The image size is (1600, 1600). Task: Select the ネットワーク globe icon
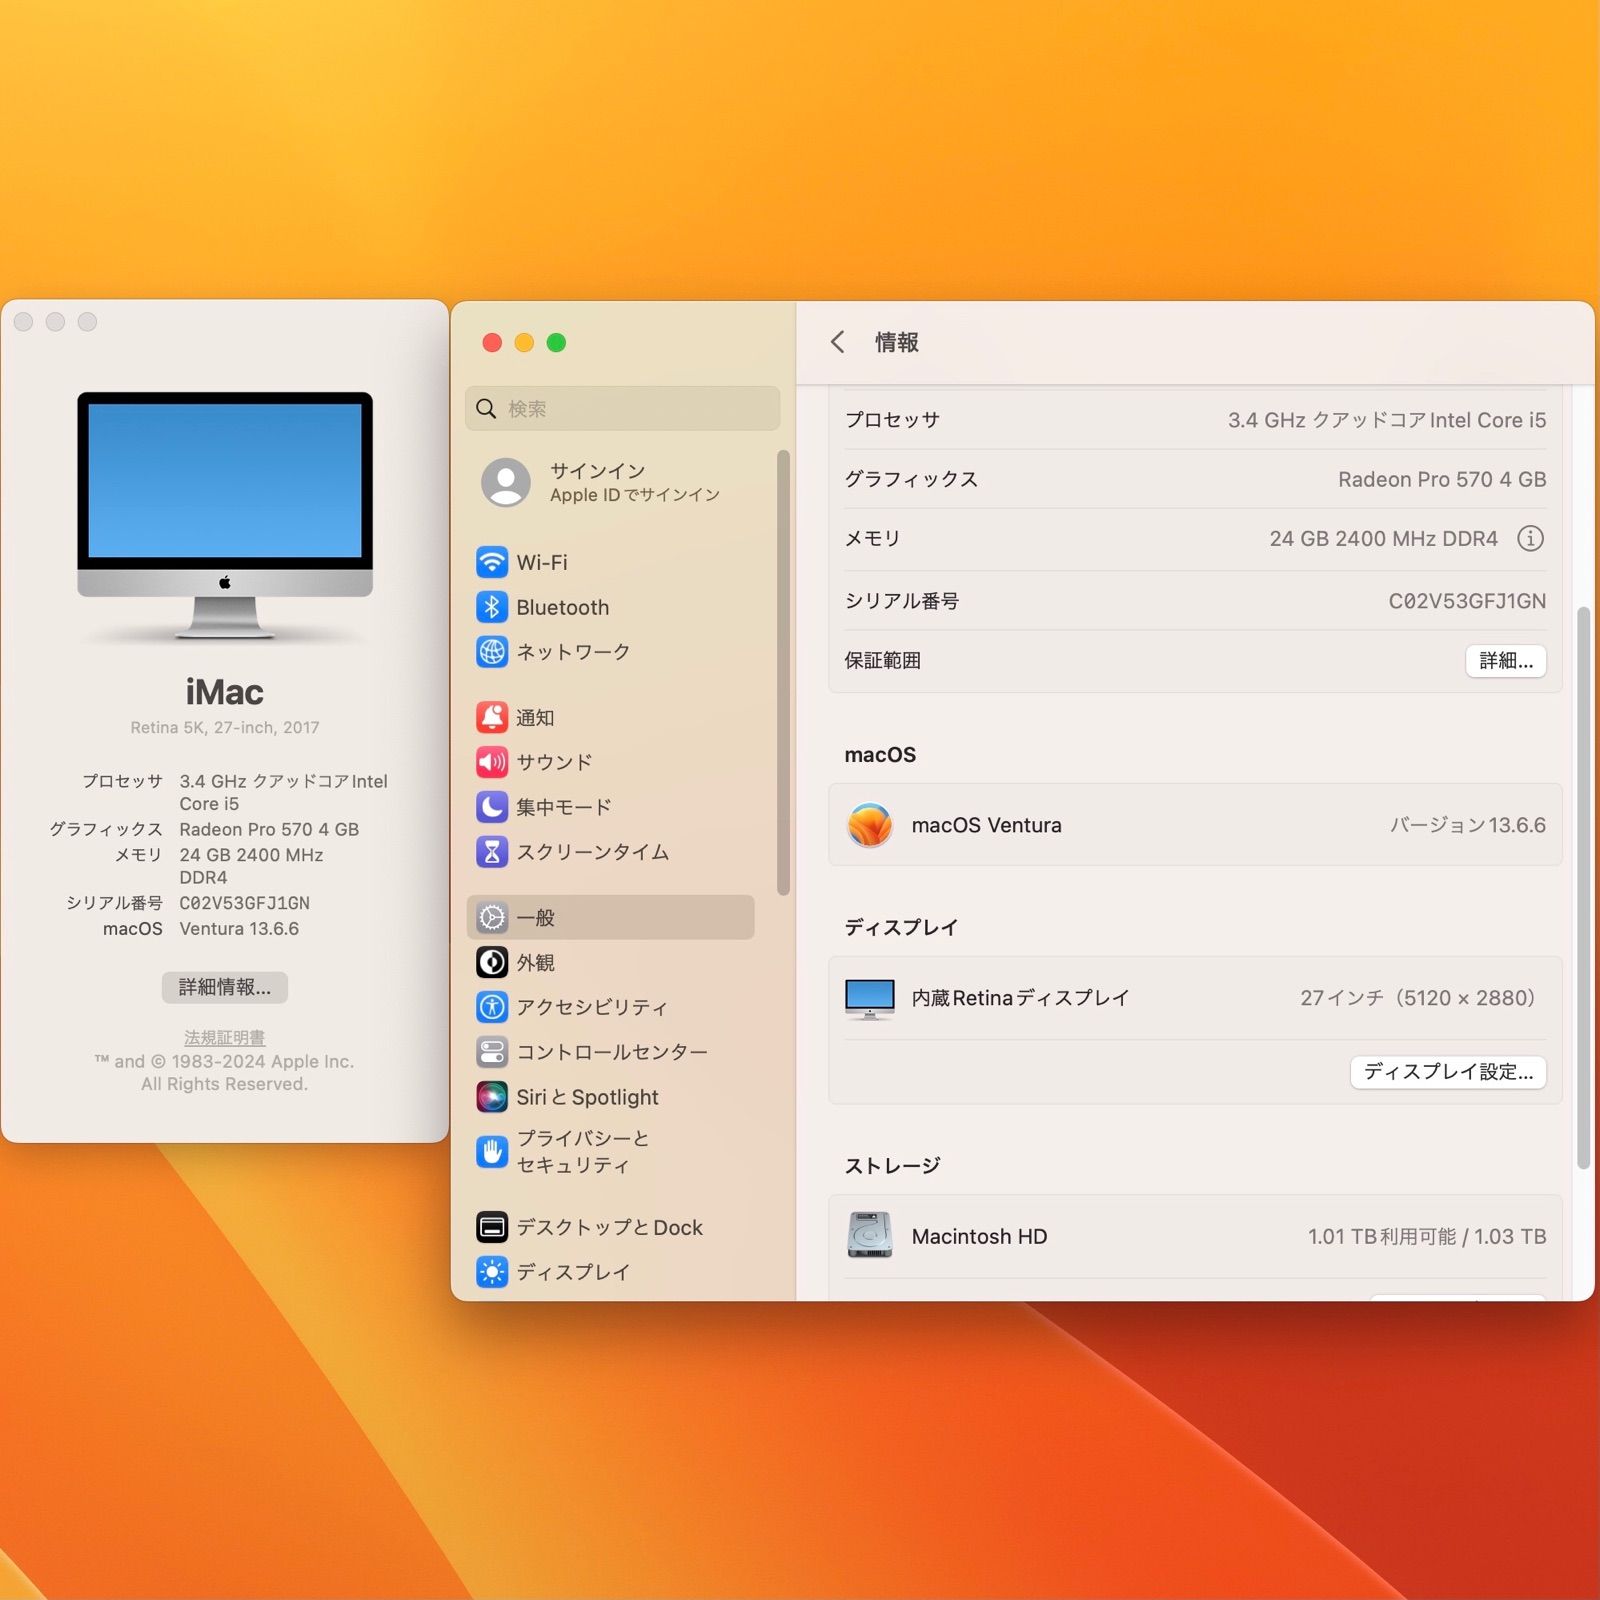click(491, 652)
